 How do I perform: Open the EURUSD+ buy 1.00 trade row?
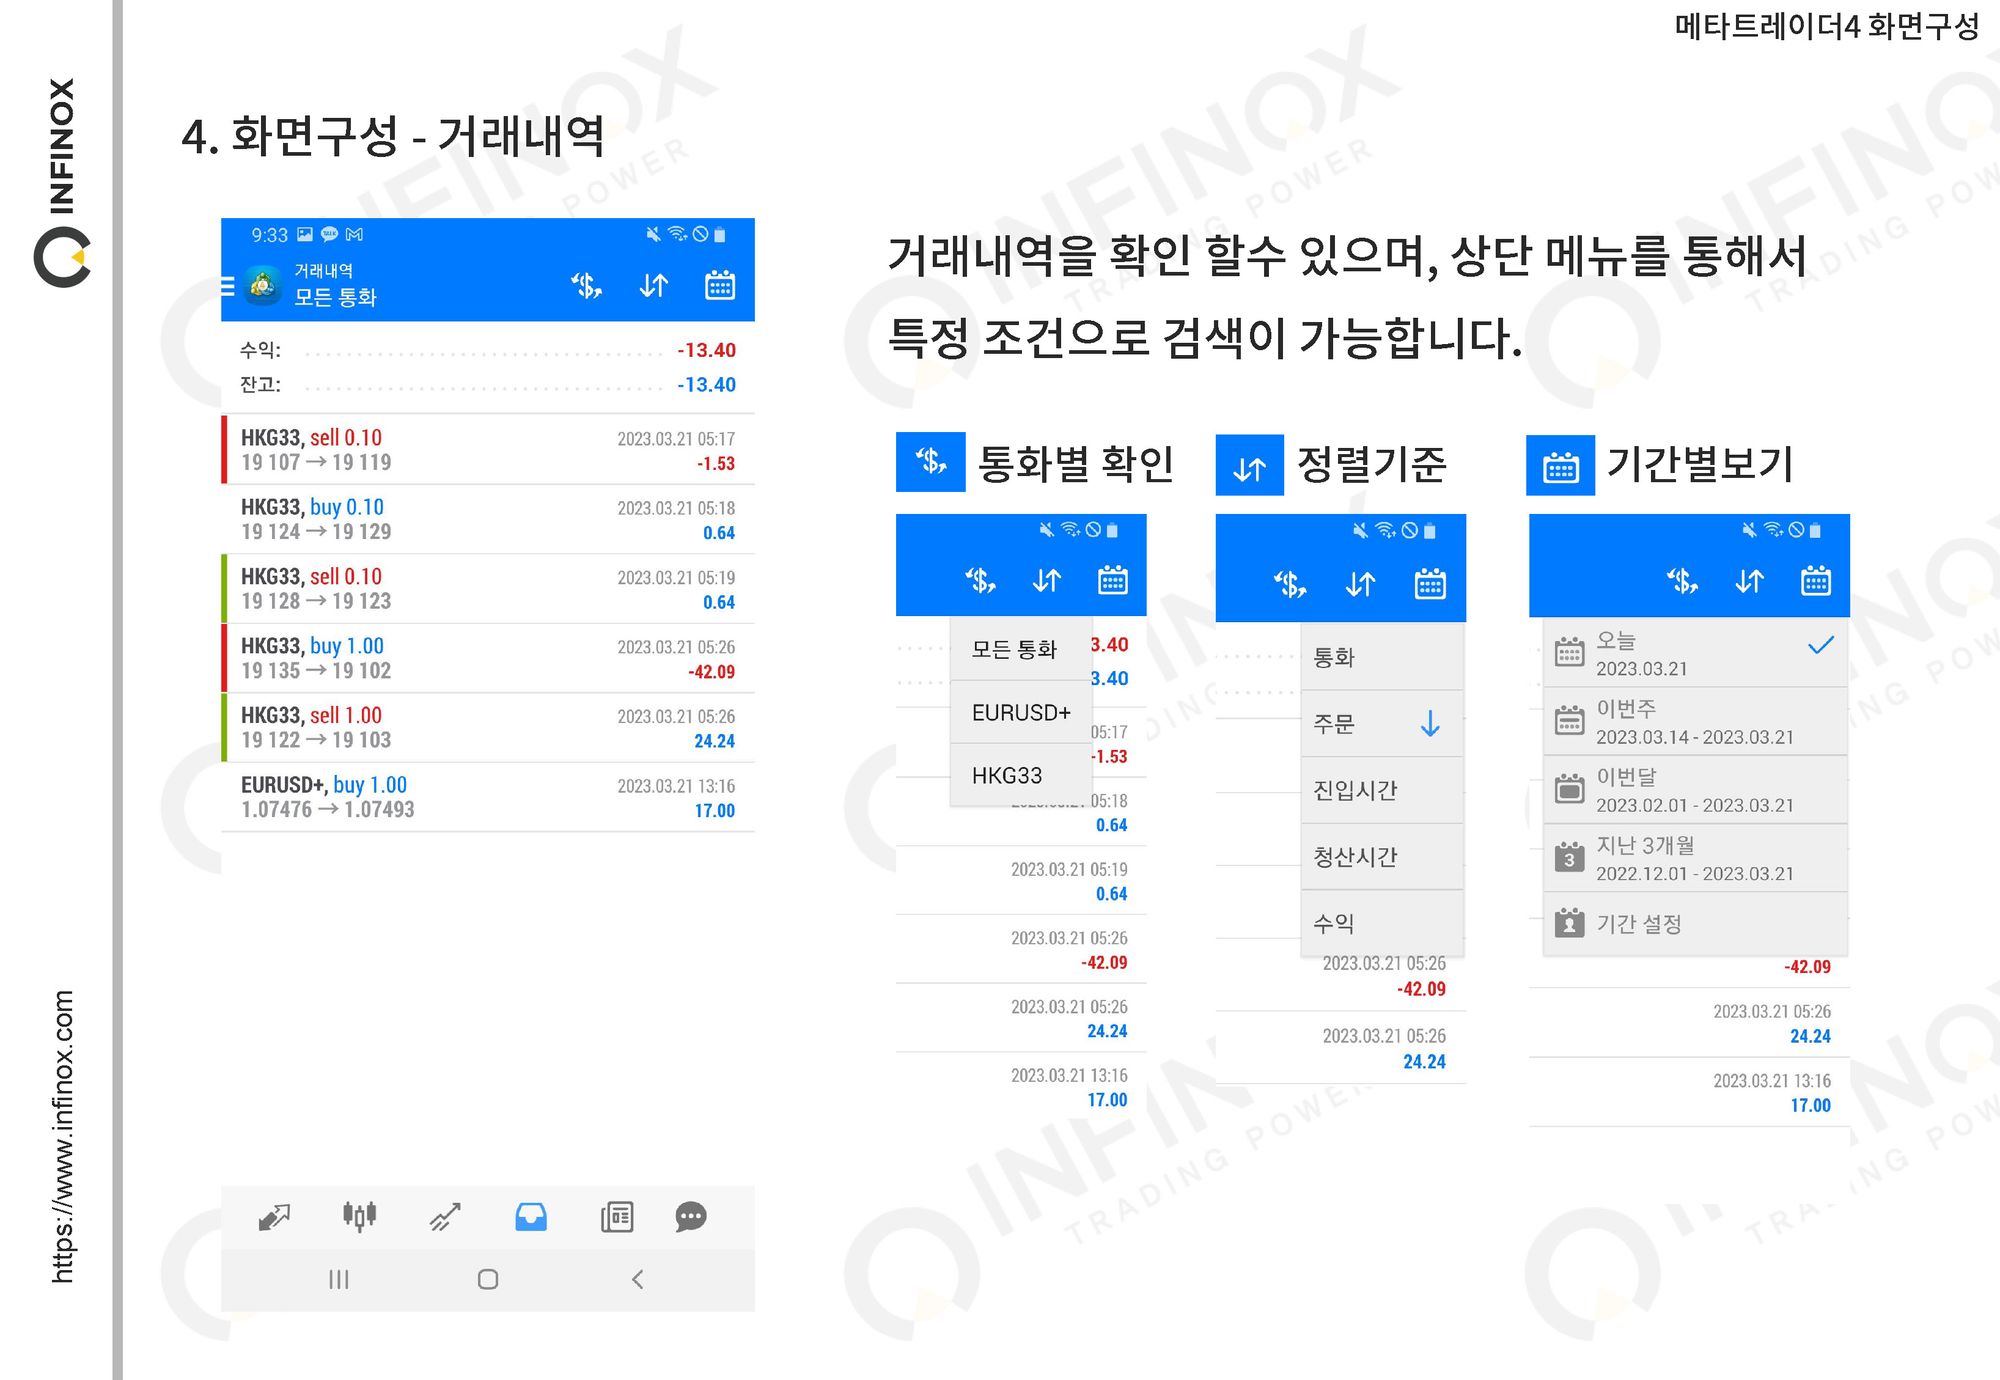[488, 797]
